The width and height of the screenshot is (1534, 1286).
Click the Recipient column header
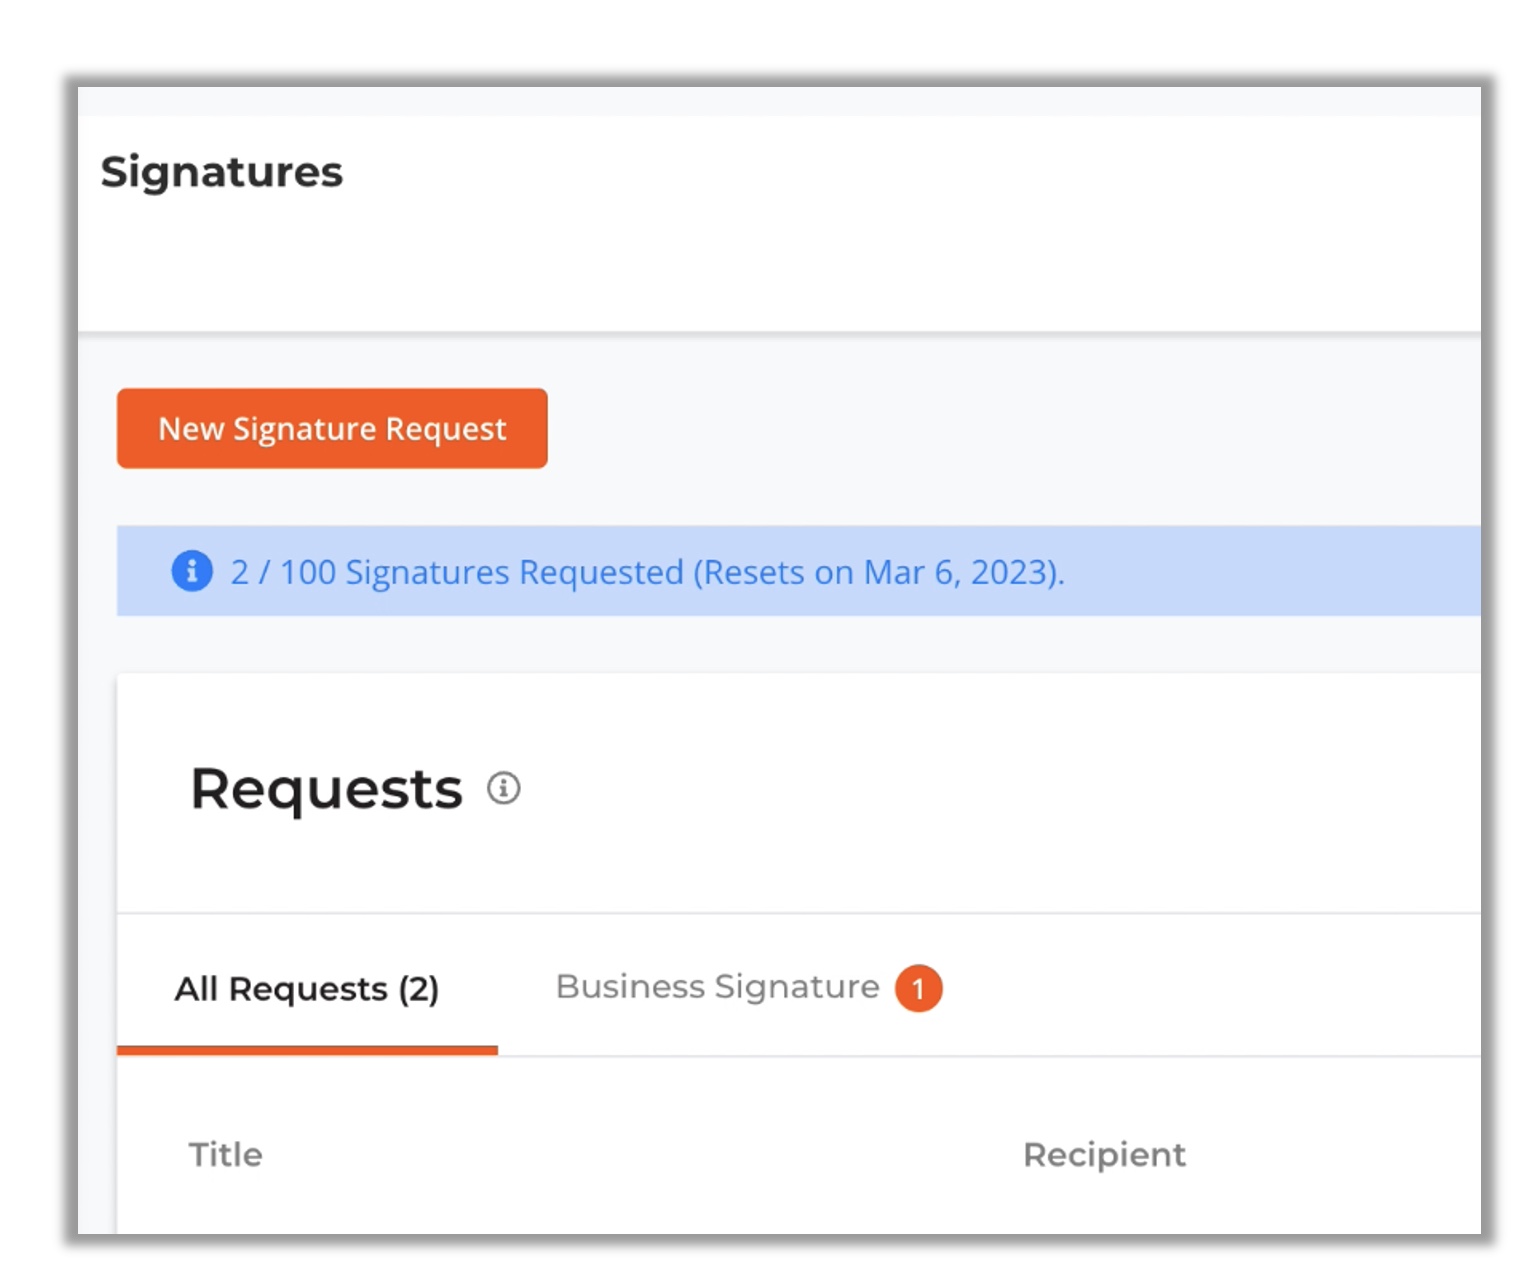coord(1104,1154)
